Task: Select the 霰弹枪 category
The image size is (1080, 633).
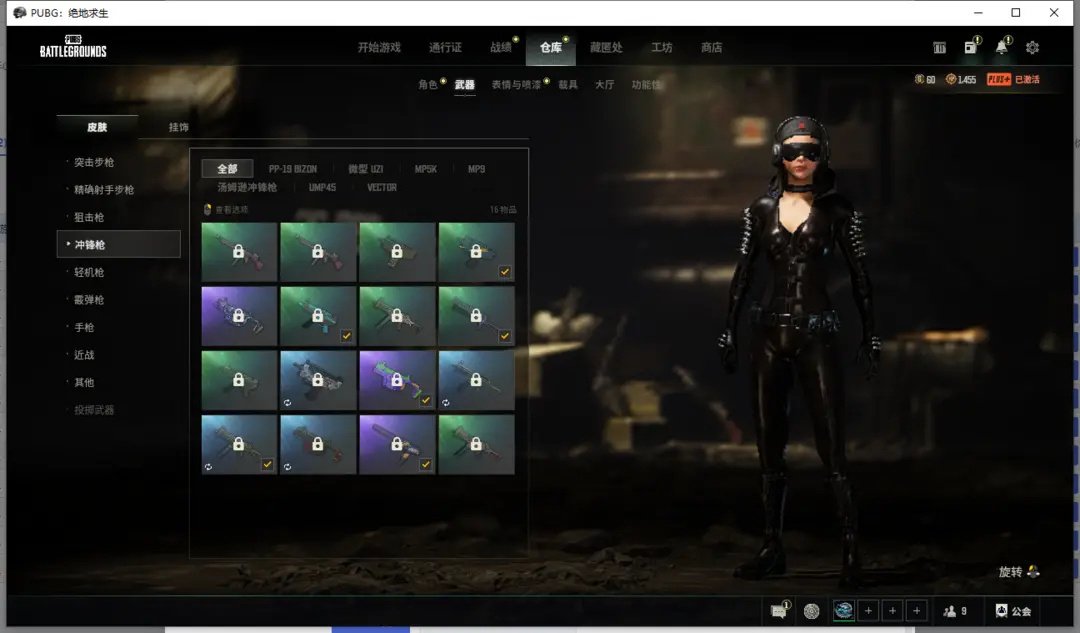Action: point(89,300)
